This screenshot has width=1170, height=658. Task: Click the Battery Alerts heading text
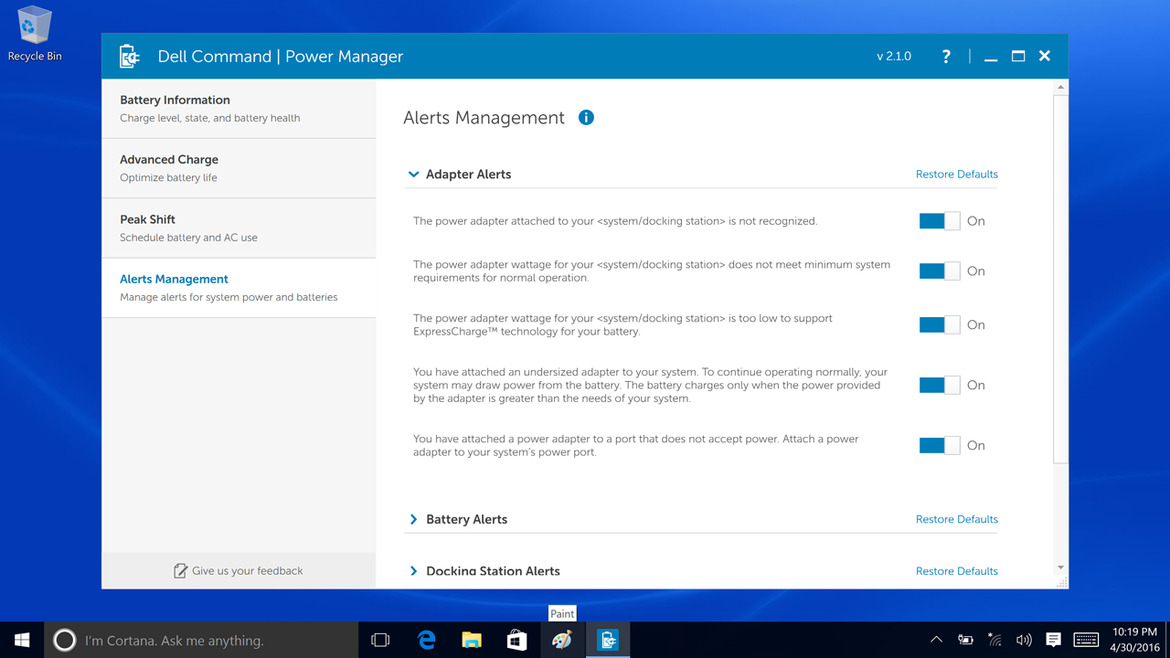point(466,519)
